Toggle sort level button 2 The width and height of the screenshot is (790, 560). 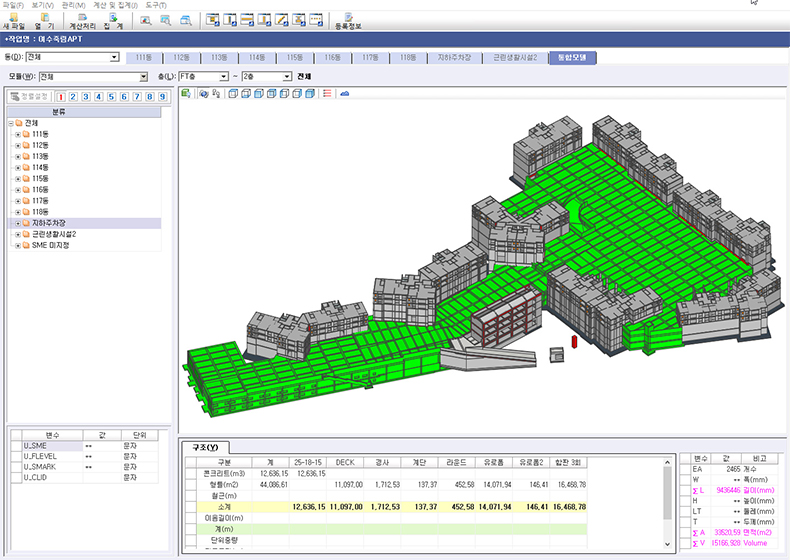[74, 97]
